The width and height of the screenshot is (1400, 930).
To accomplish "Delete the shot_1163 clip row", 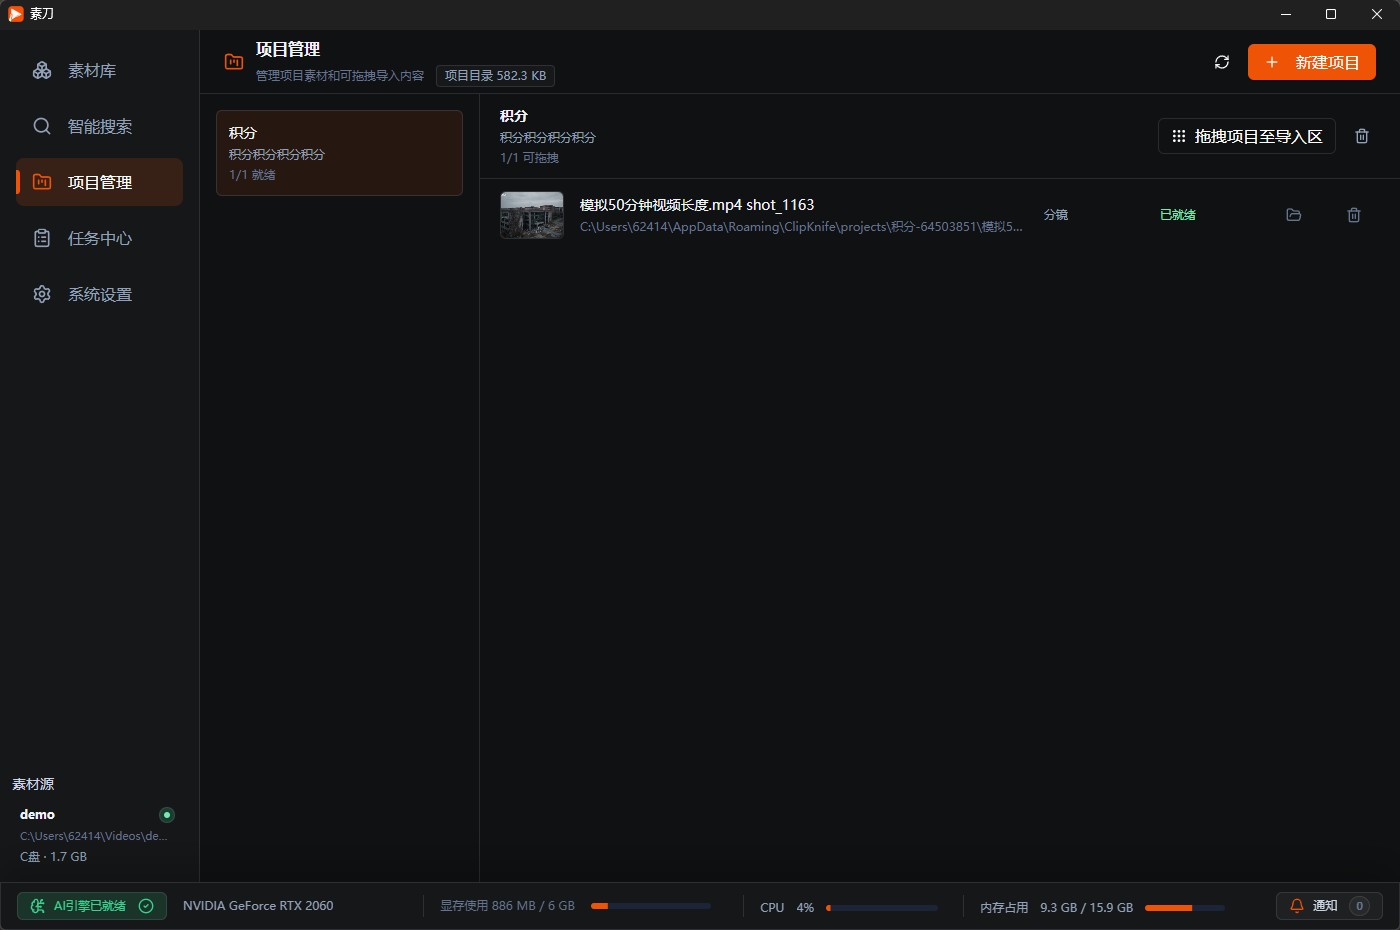I will coord(1354,215).
